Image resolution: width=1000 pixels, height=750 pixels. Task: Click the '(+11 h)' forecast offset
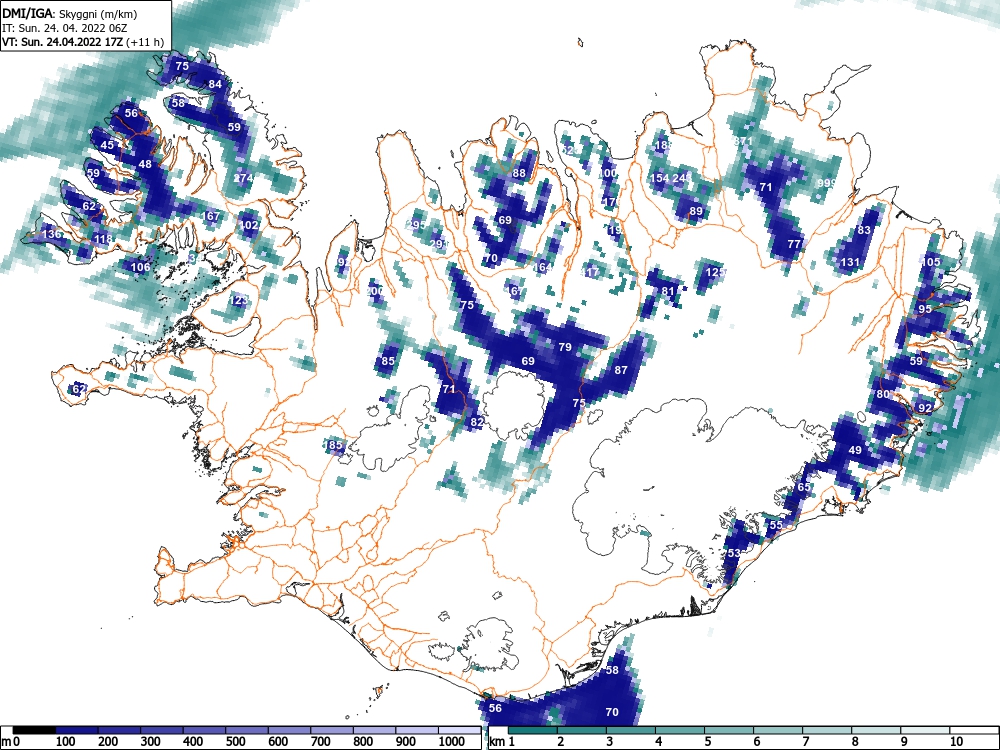click(145, 42)
